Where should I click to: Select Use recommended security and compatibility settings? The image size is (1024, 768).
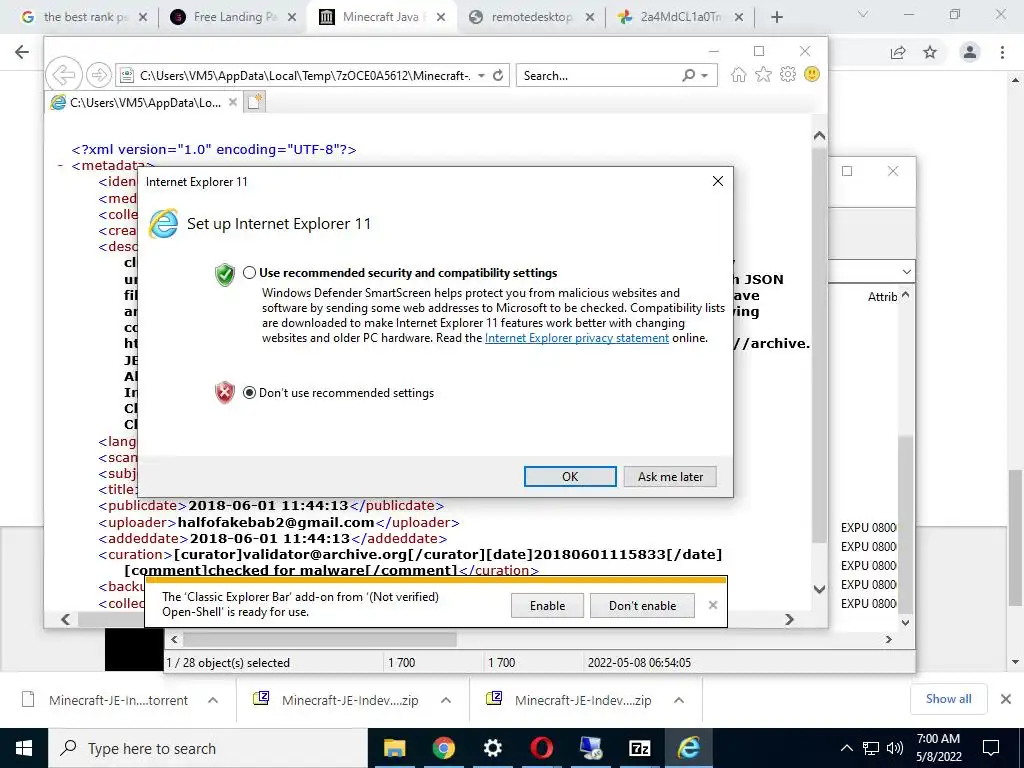249,273
